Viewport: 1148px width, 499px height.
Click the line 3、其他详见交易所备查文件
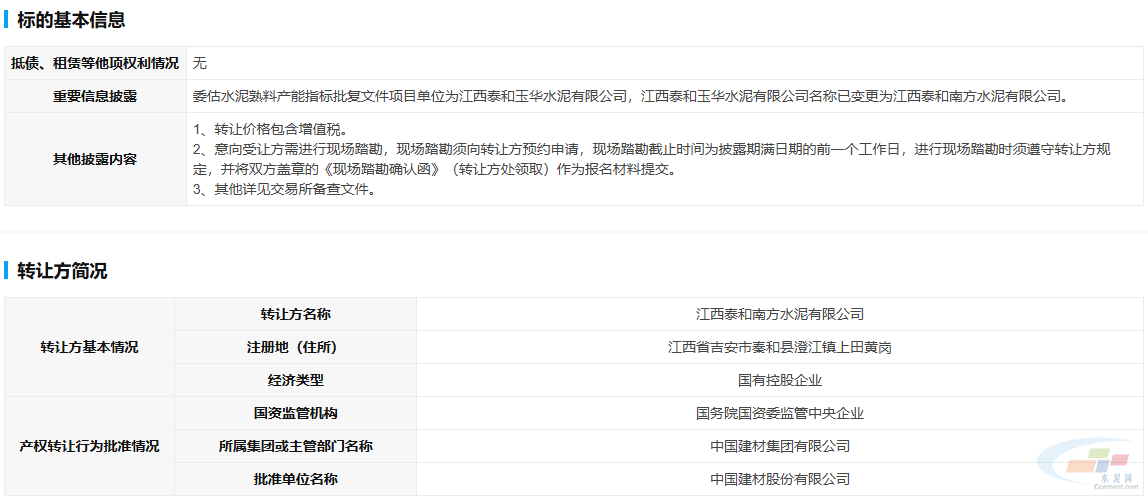click(284, 189)
